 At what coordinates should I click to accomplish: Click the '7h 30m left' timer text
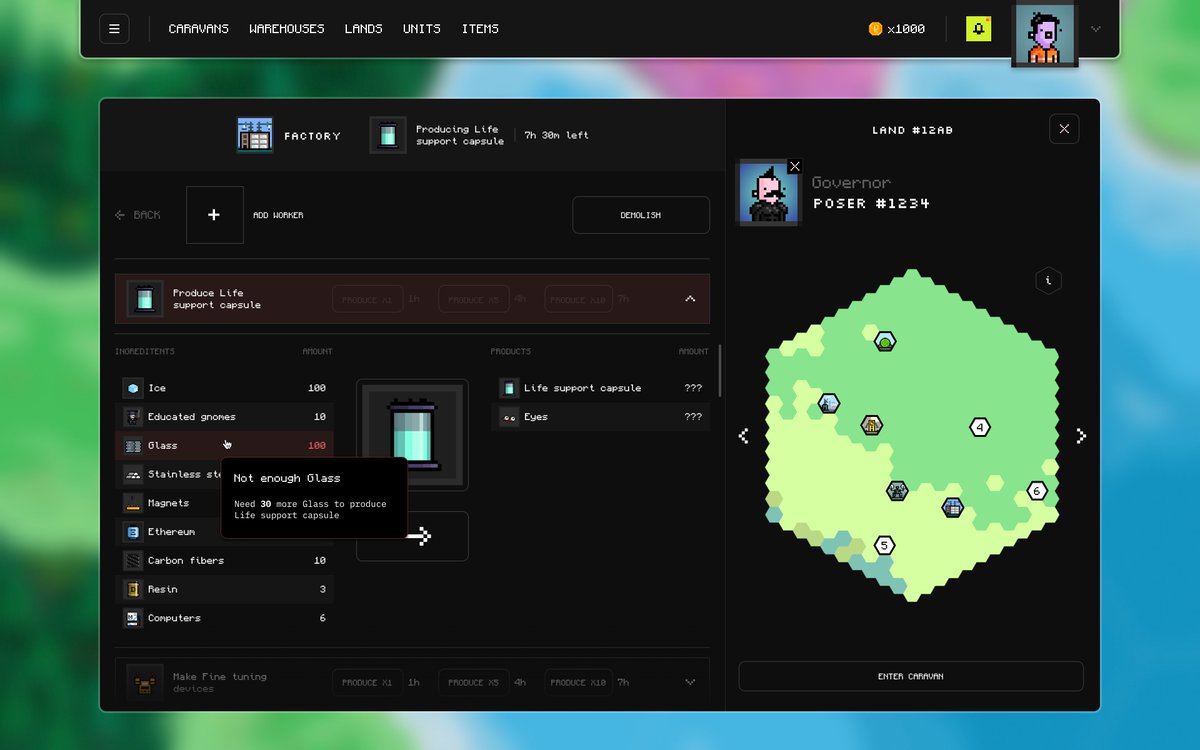[557, 135]
